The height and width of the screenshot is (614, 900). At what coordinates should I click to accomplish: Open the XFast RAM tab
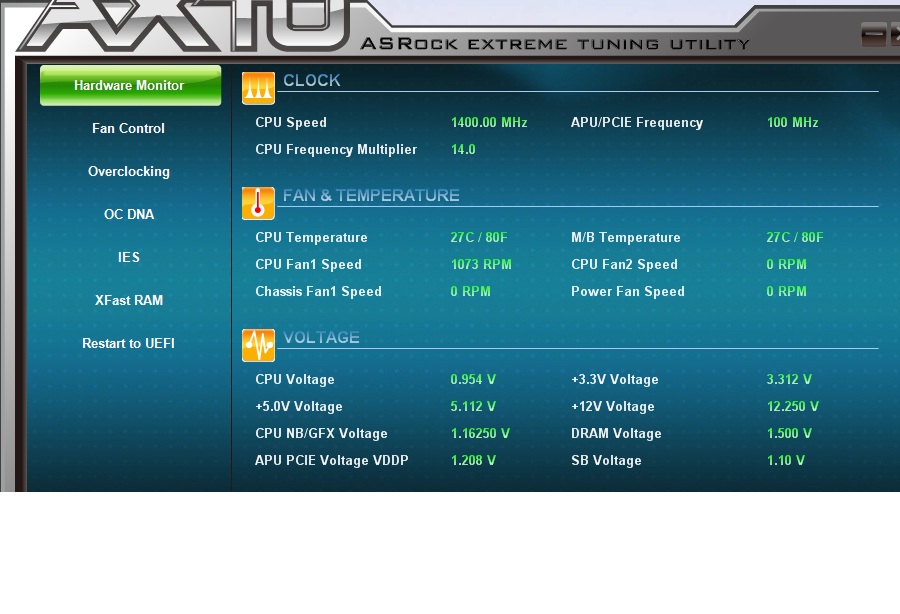point(129,300)
